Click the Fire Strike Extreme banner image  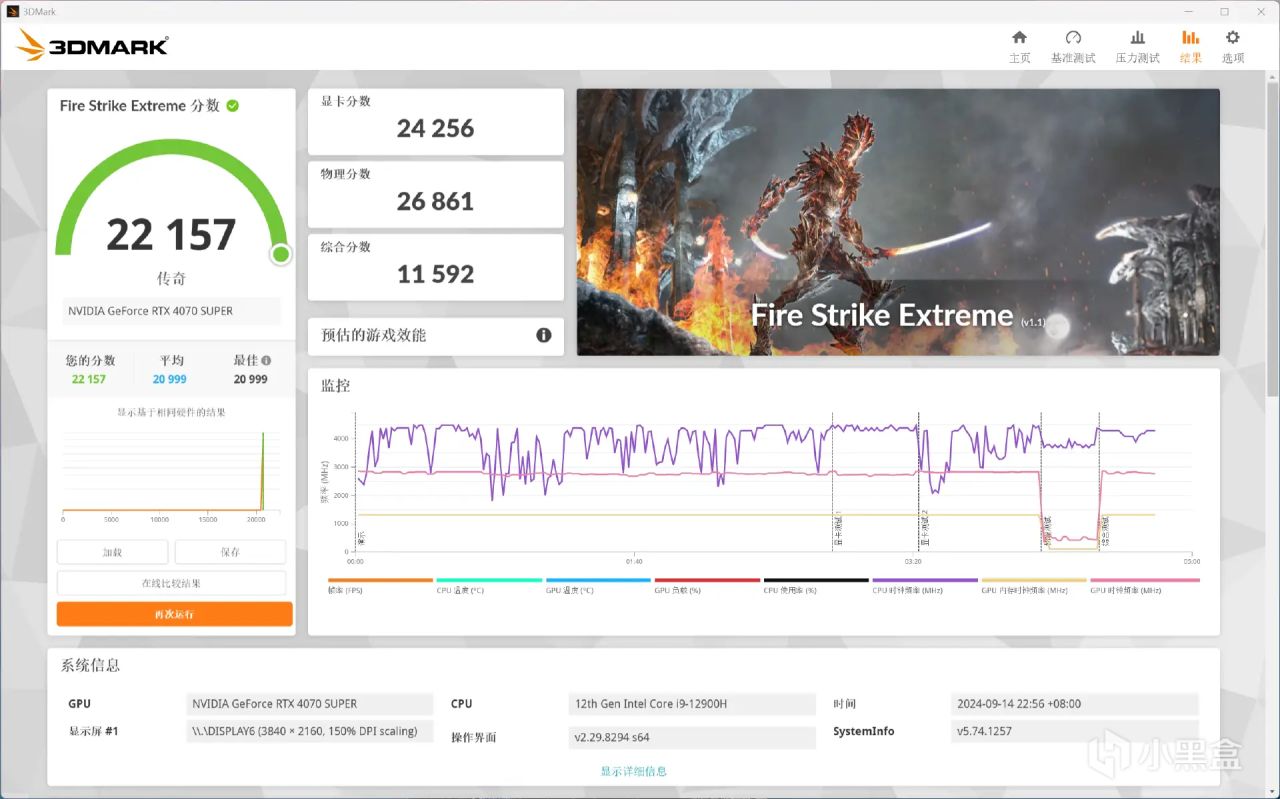[898, 222]
